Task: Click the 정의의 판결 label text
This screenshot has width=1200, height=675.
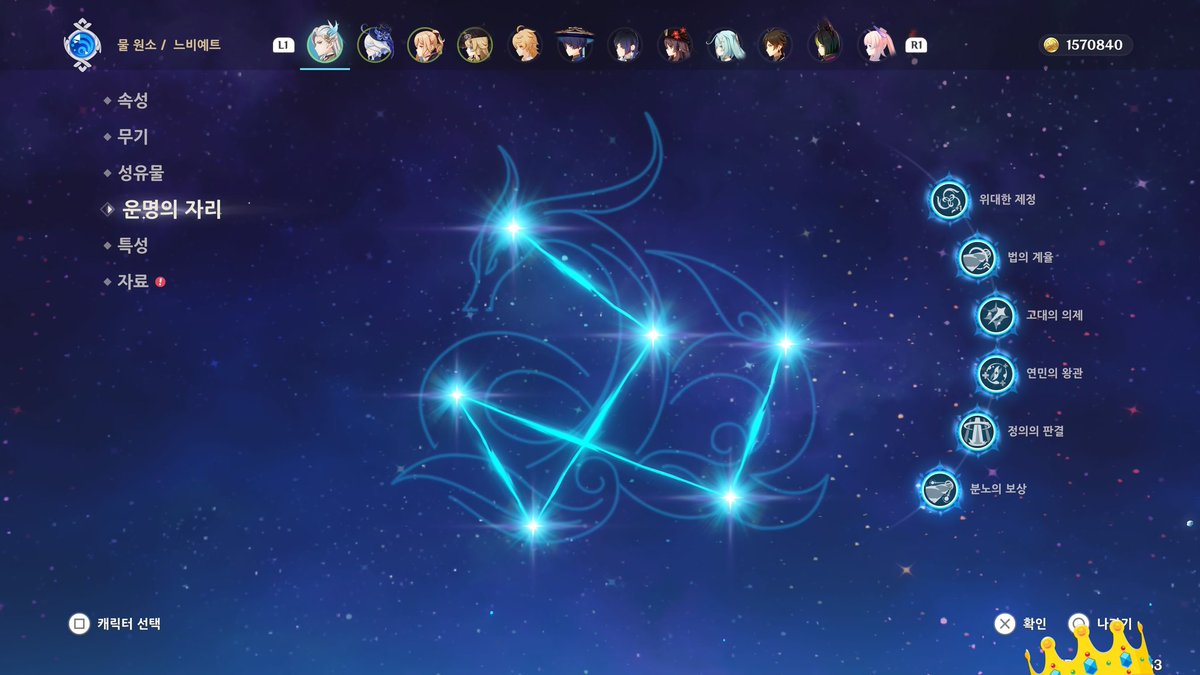Action: pyautogui.click(x=1035, y=431)
